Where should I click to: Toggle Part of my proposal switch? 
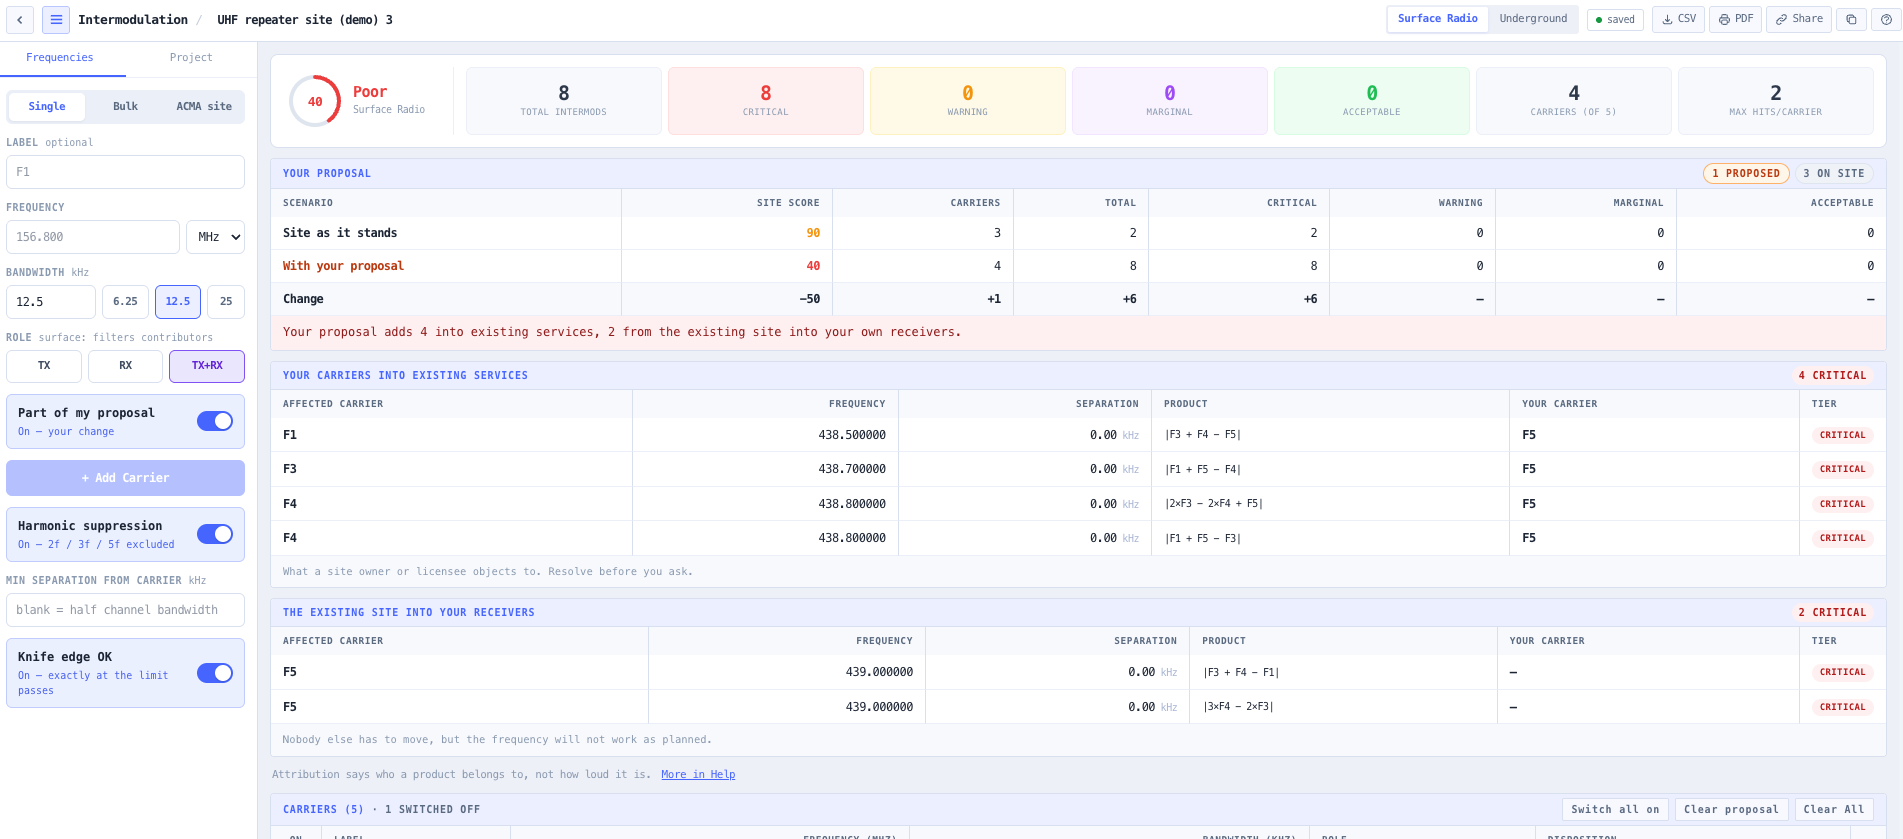215,421
